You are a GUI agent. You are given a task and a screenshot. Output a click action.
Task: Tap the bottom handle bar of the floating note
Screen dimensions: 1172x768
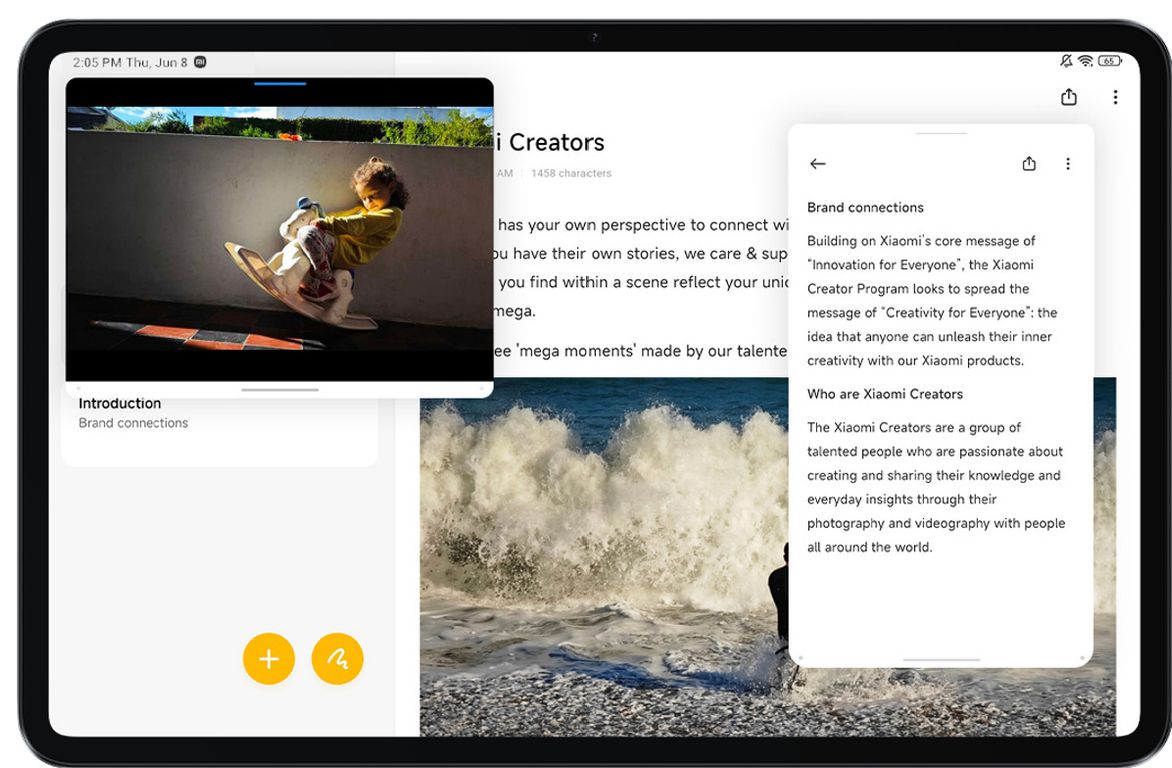click(x=941, y=660)
